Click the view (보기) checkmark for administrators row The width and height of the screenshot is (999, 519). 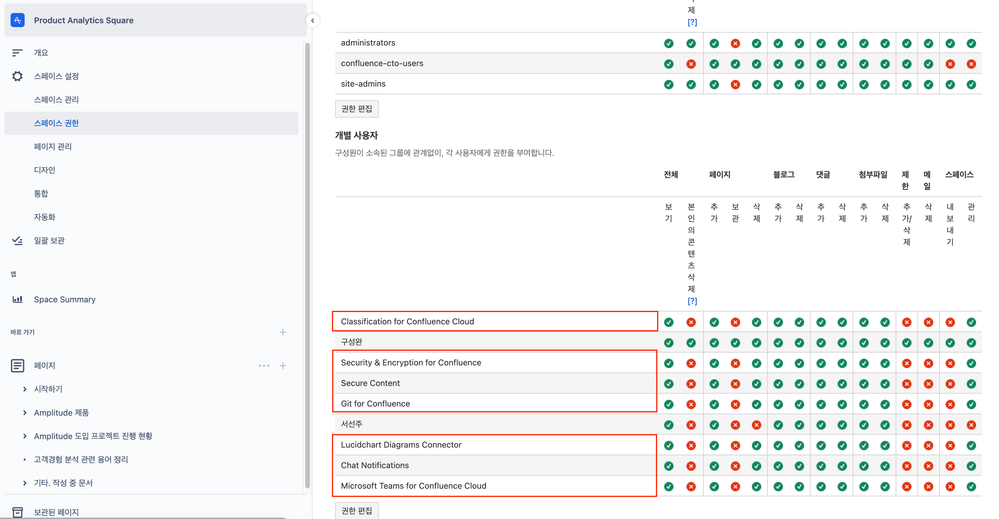click(x=668, y=43)
